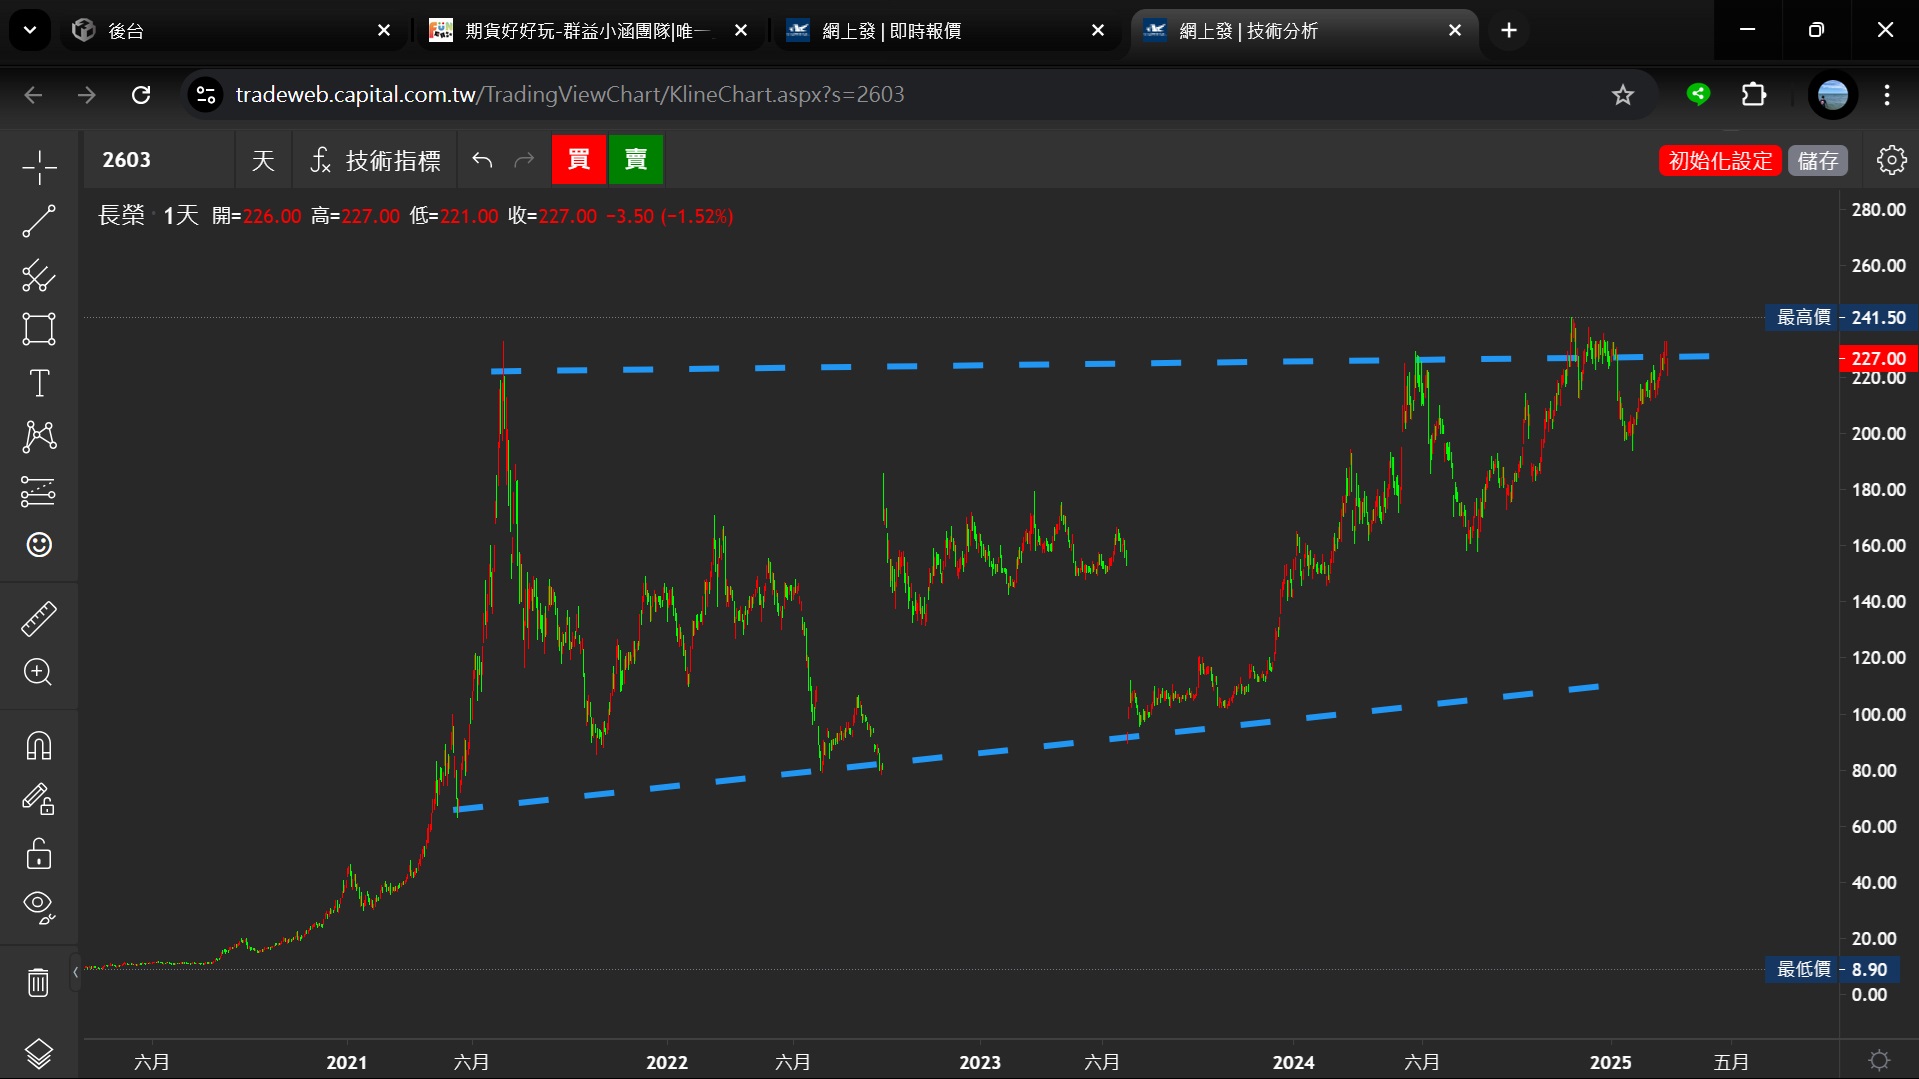This screenshot has width=1919, height=1079.
Task: Toggle lock all drawing tools
Action: 39,854
